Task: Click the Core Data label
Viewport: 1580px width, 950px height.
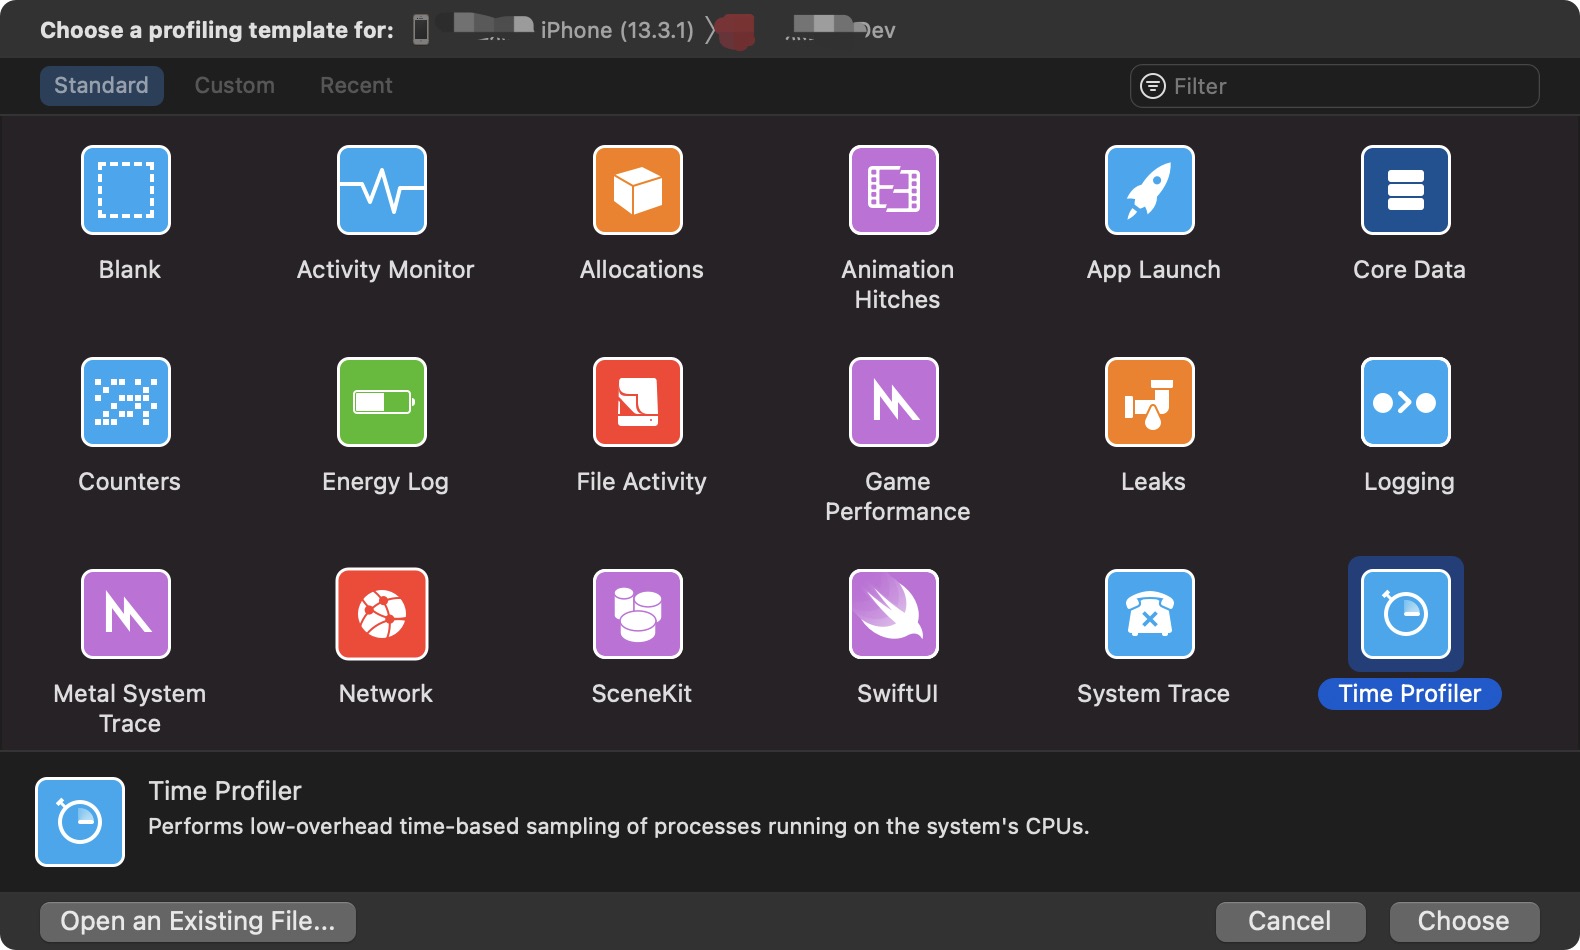Action: tap(1410, 270)
